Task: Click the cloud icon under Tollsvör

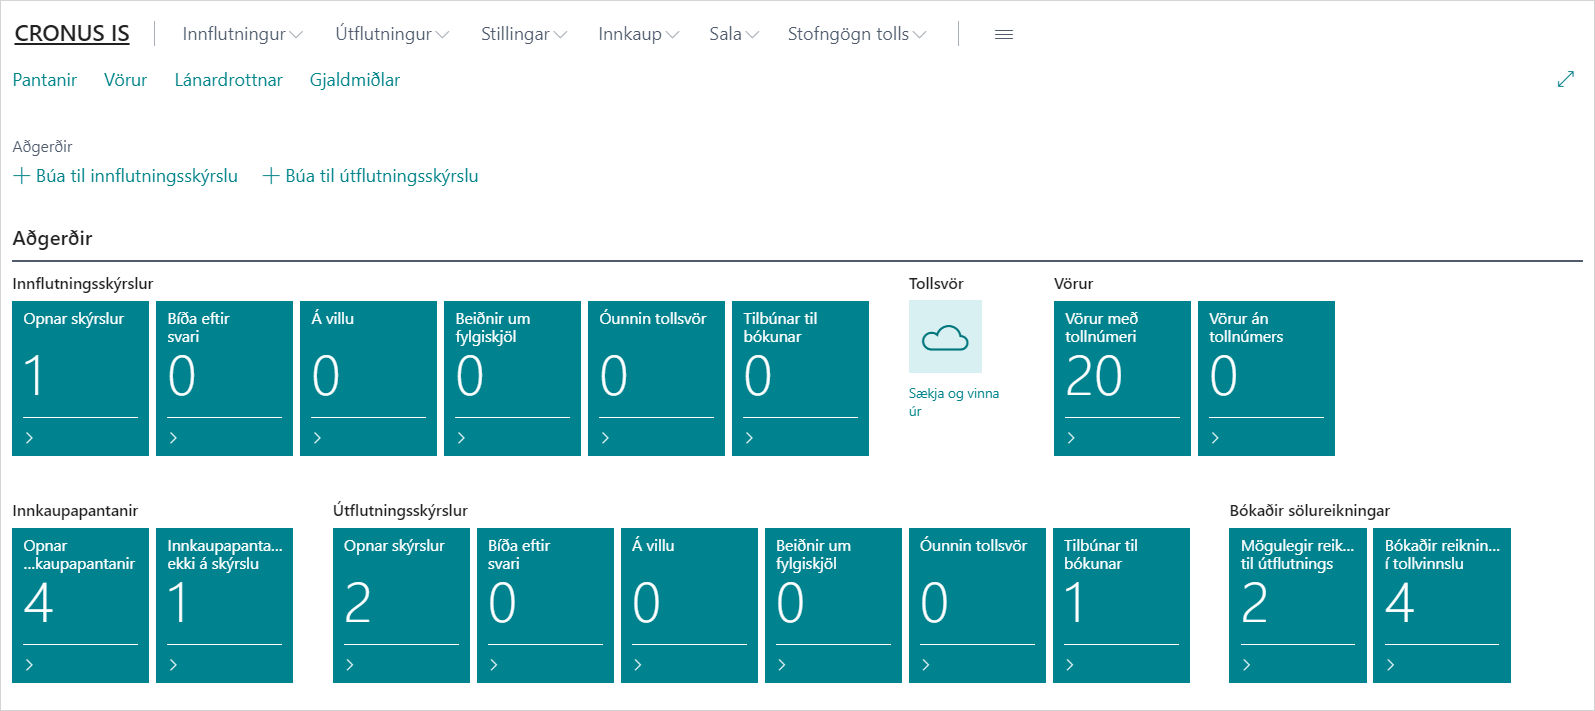Action: (x=945, y=338)
